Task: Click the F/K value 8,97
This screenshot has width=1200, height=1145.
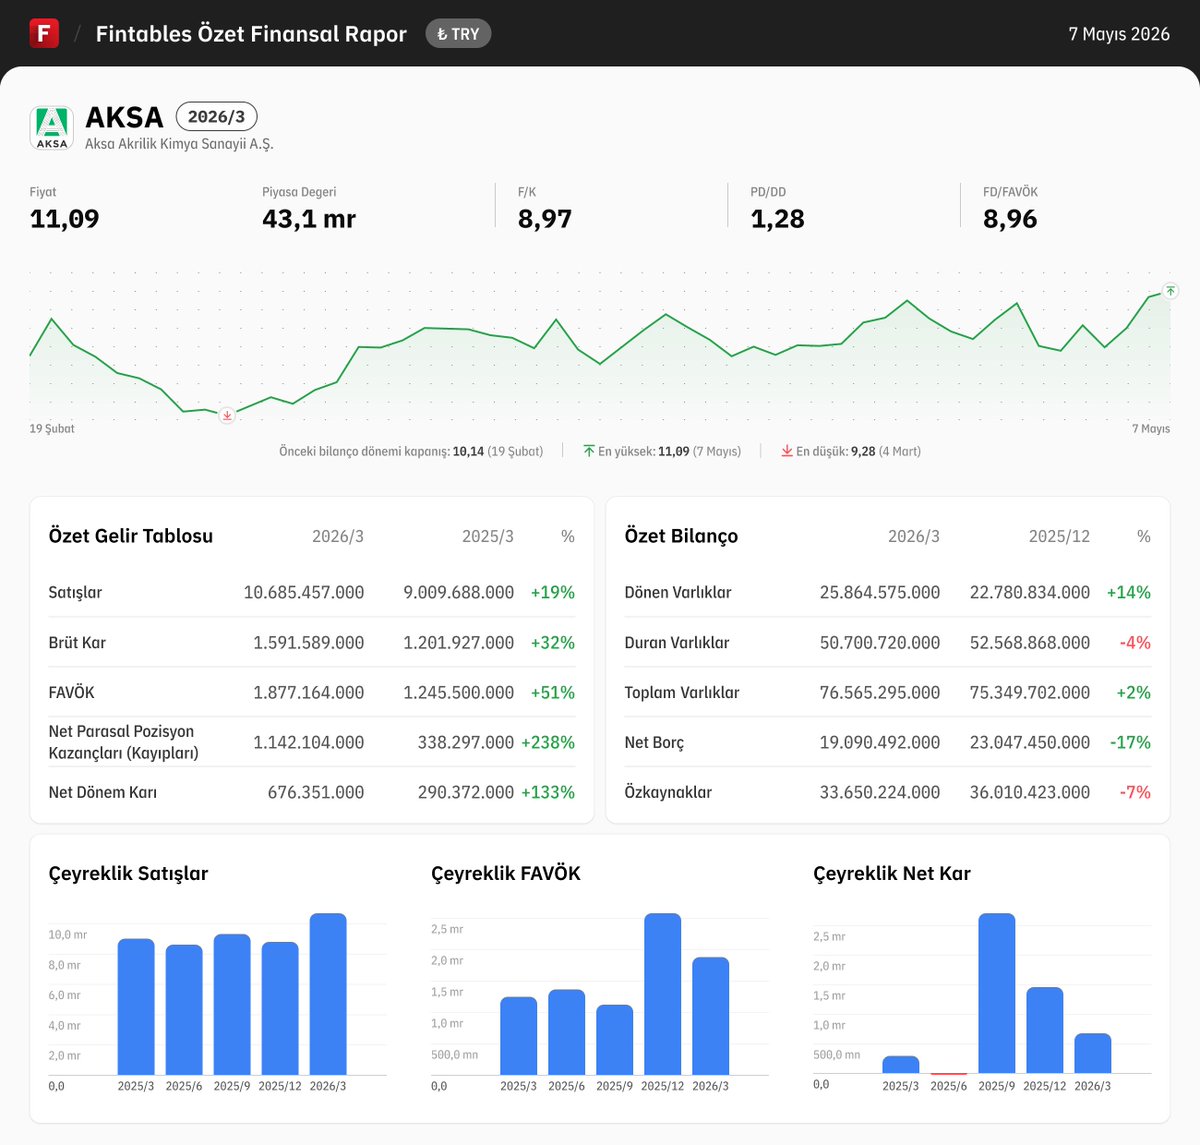Action: pos(545,219)
